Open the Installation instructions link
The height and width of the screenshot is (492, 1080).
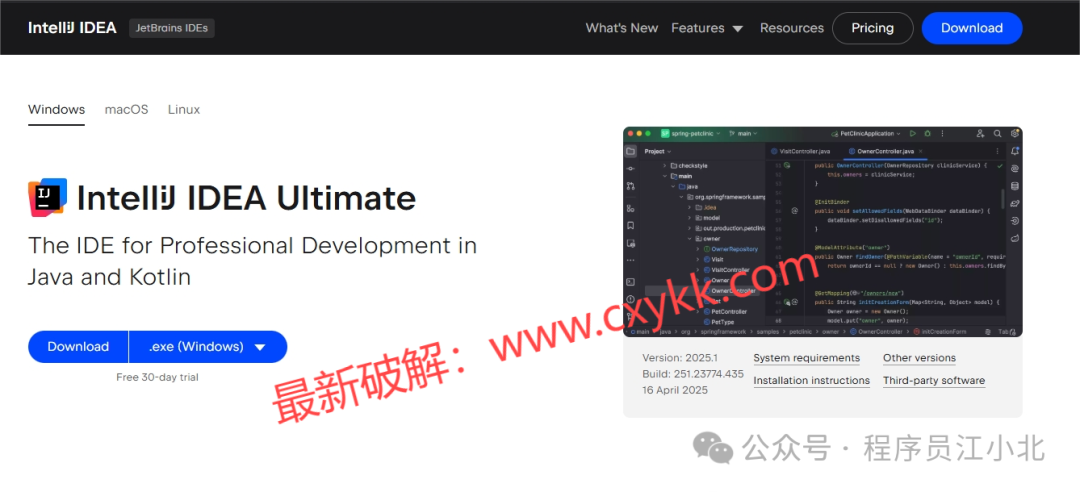coord(811,381)
